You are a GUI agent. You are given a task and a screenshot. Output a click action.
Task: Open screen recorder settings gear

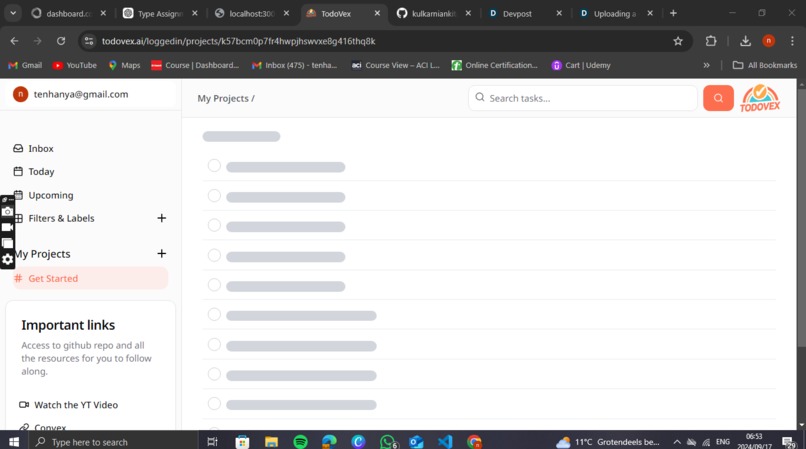coord(7,259)
